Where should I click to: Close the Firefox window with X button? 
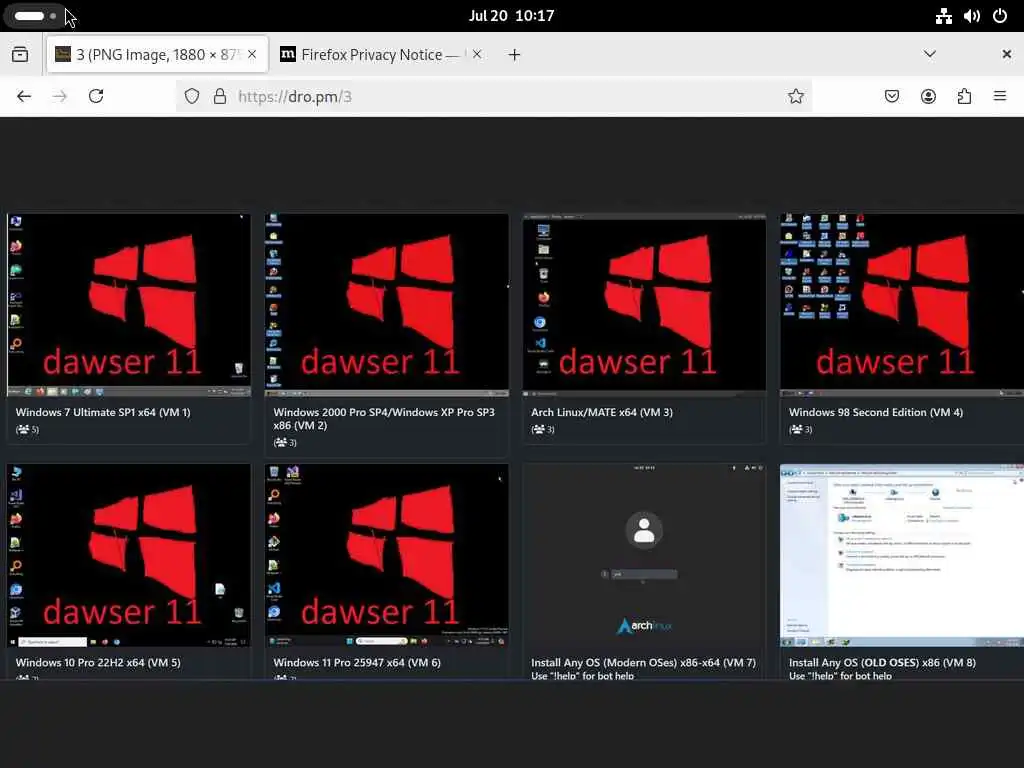[1006, 54]
